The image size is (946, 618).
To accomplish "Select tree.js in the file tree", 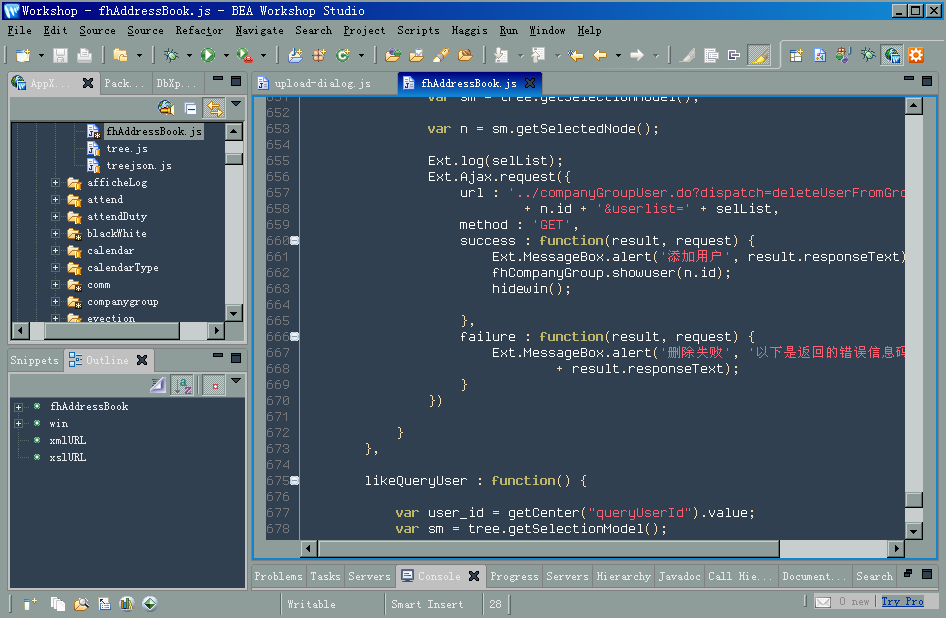I will (x=127, y=148).
